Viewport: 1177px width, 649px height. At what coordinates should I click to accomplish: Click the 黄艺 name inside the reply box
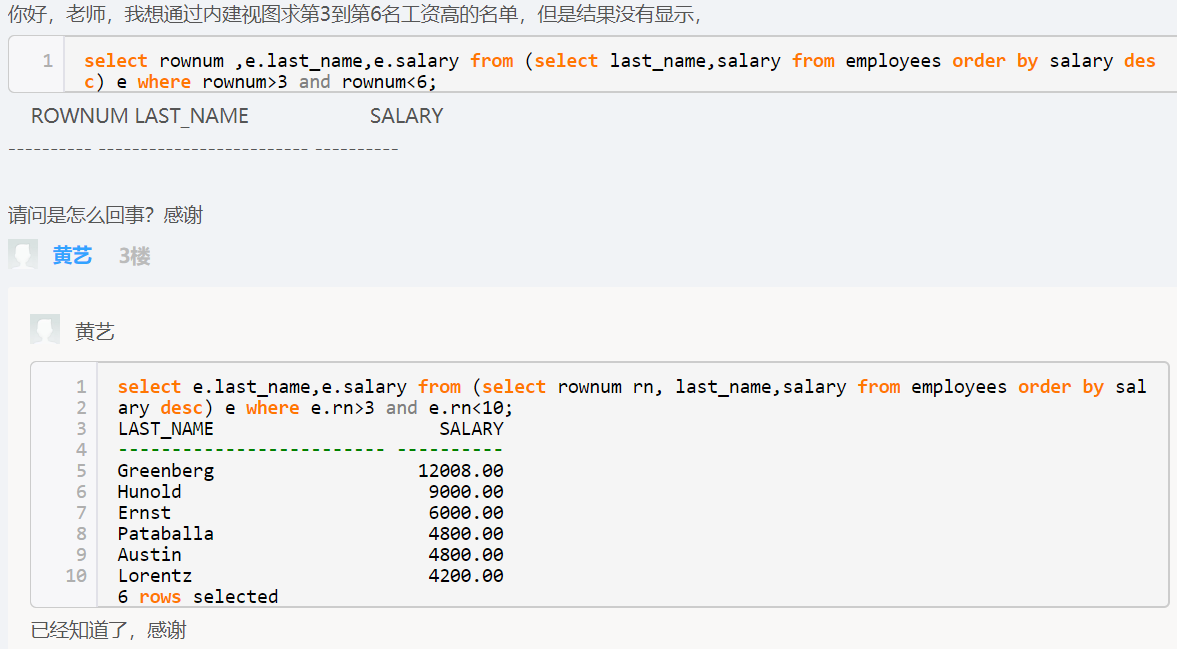pos(95,332)
